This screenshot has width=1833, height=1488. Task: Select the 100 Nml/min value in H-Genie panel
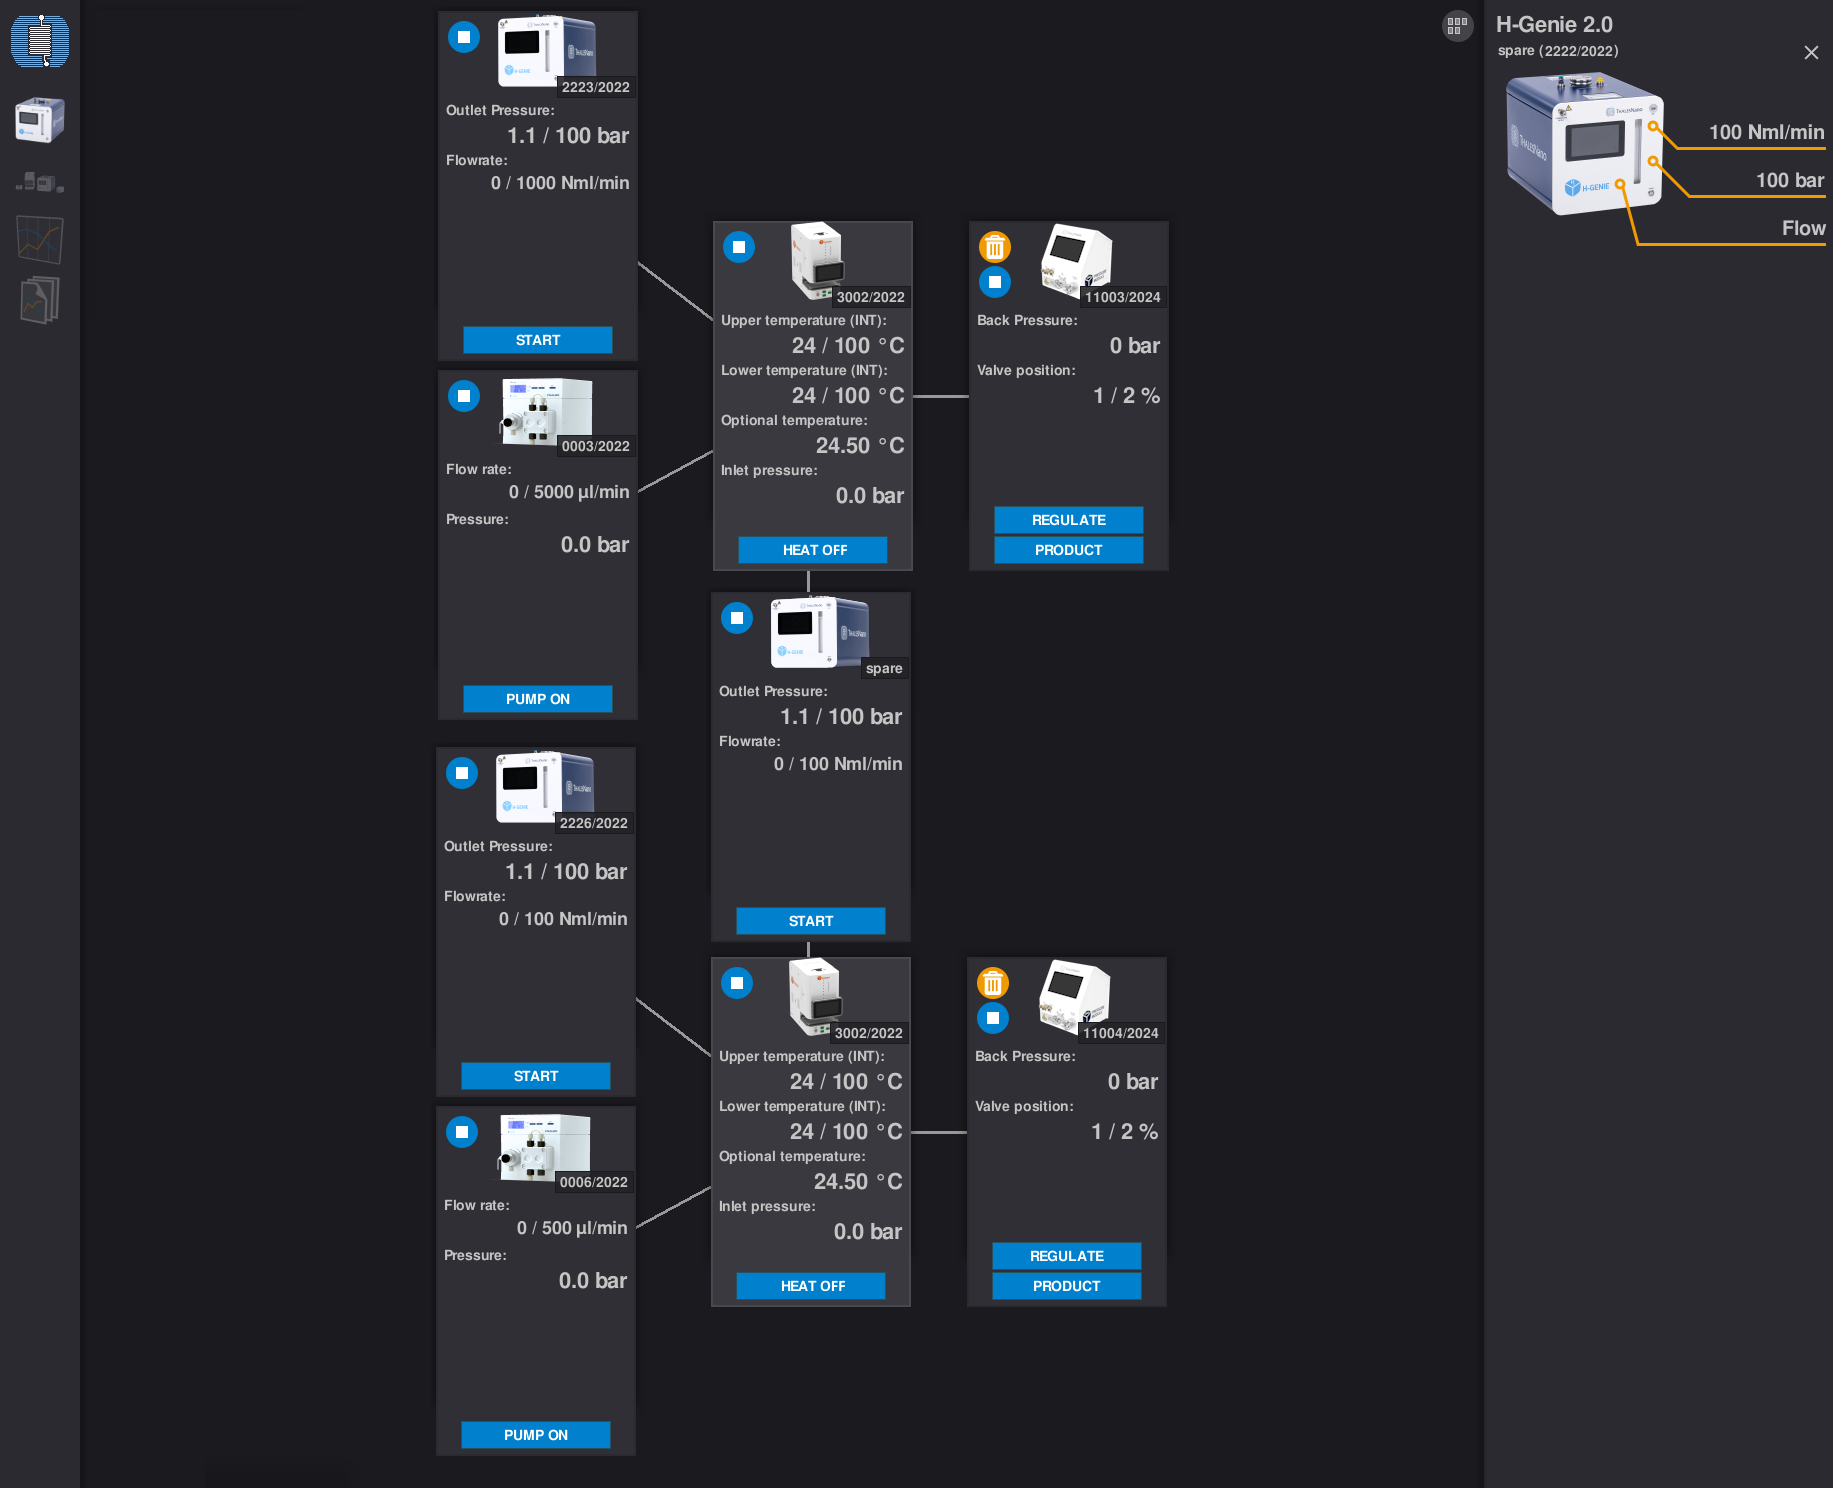pos(1765,132)
